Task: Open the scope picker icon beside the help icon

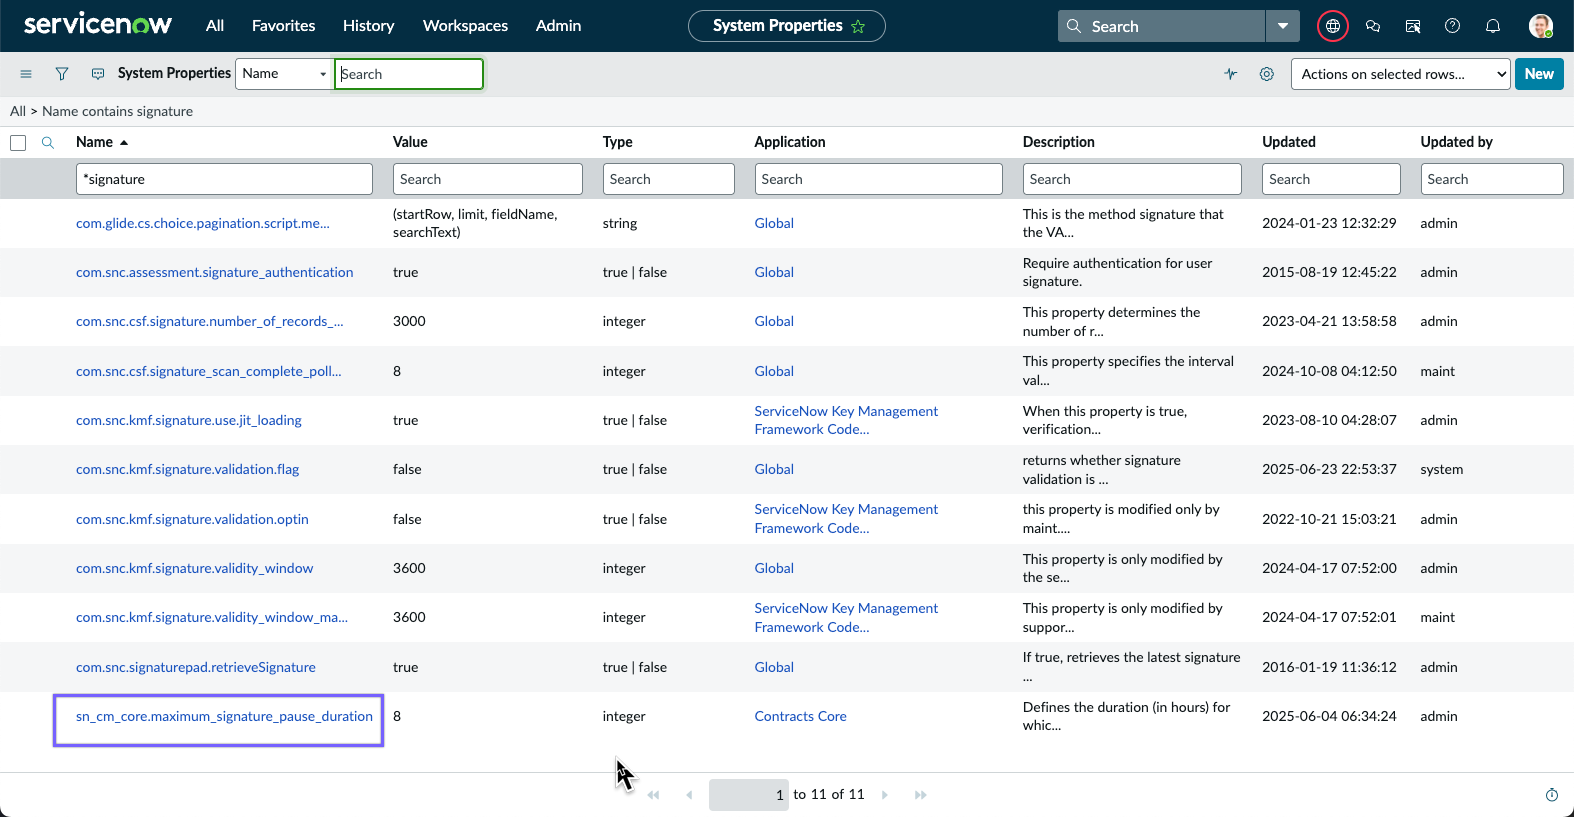Action: (x=1413, y=26)
